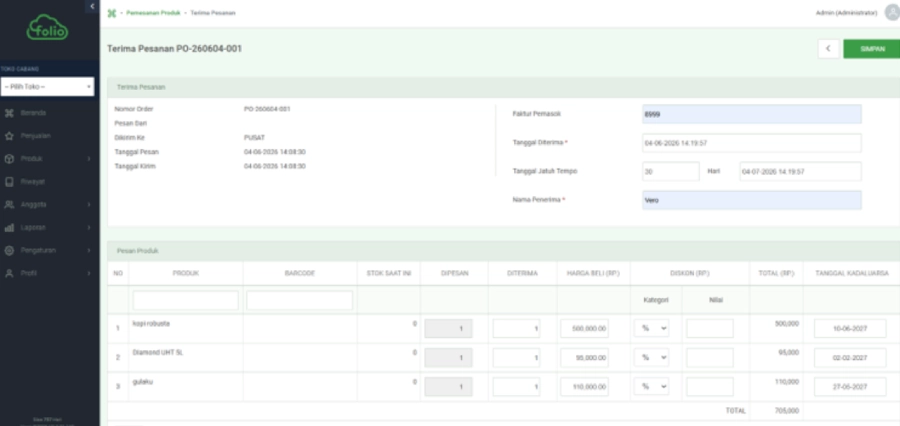Expand the Profil submenu chevron
This screenshot has height=426, width=900.
[89, 273]
